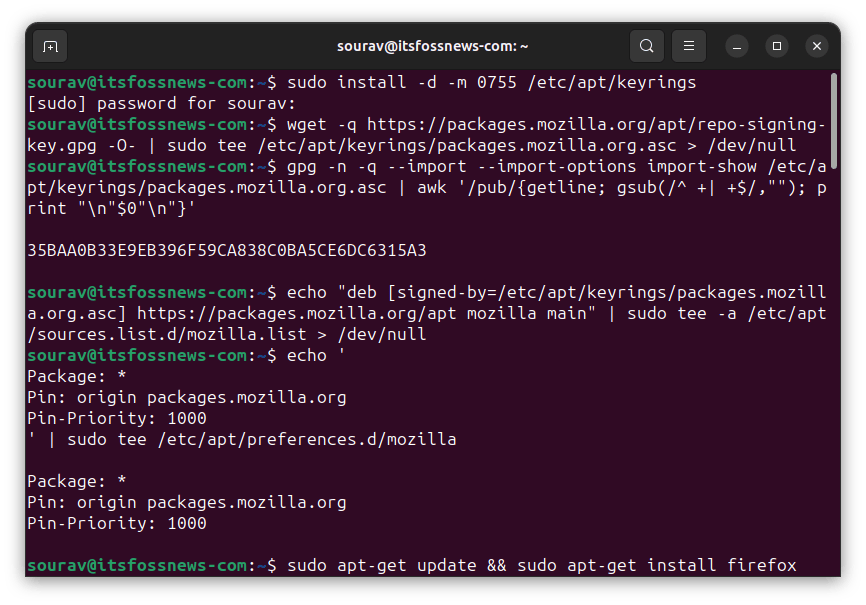Close the terminal window

(817, 46)
